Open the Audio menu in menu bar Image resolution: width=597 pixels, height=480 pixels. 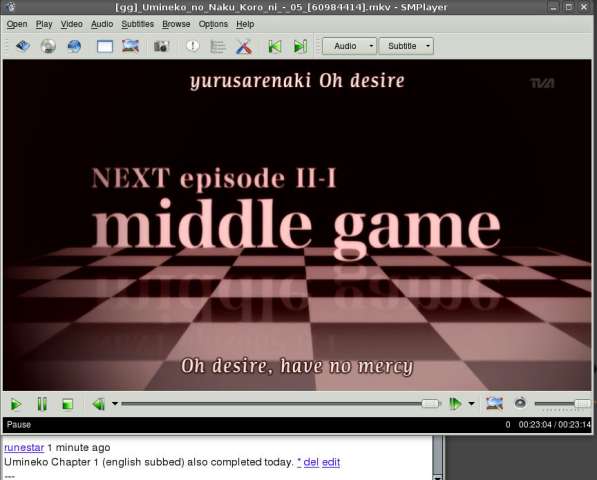pyautogui.click(x=102, y=24)
